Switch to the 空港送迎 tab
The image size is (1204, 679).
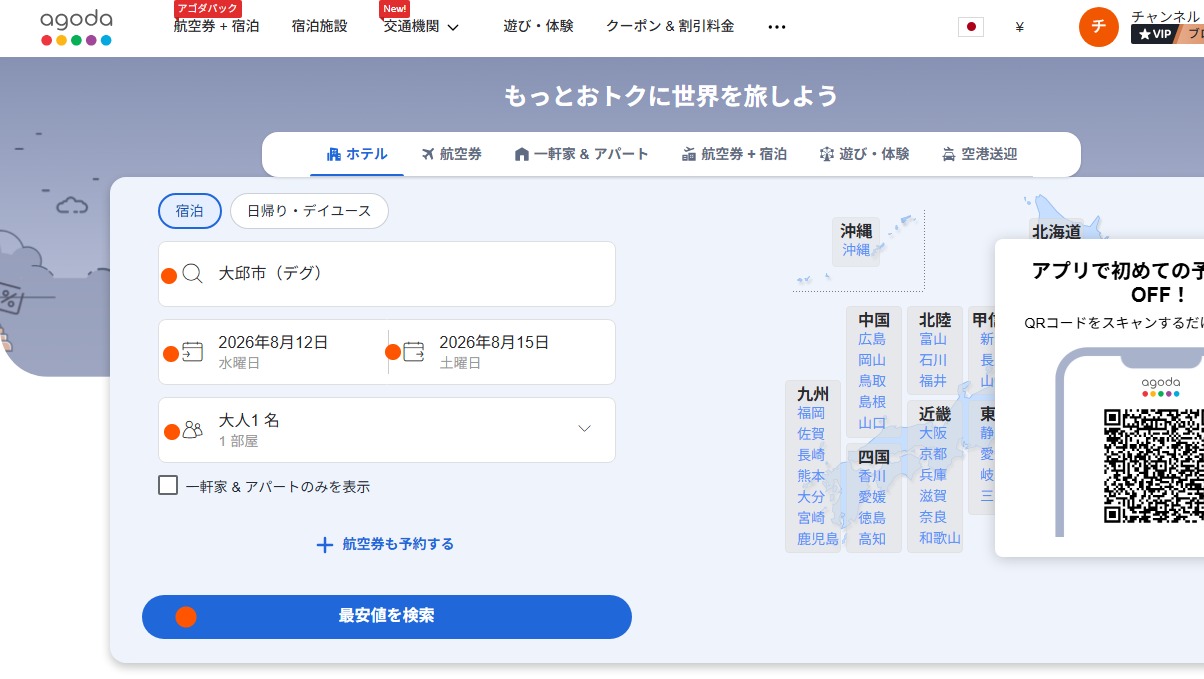point(979,154)
